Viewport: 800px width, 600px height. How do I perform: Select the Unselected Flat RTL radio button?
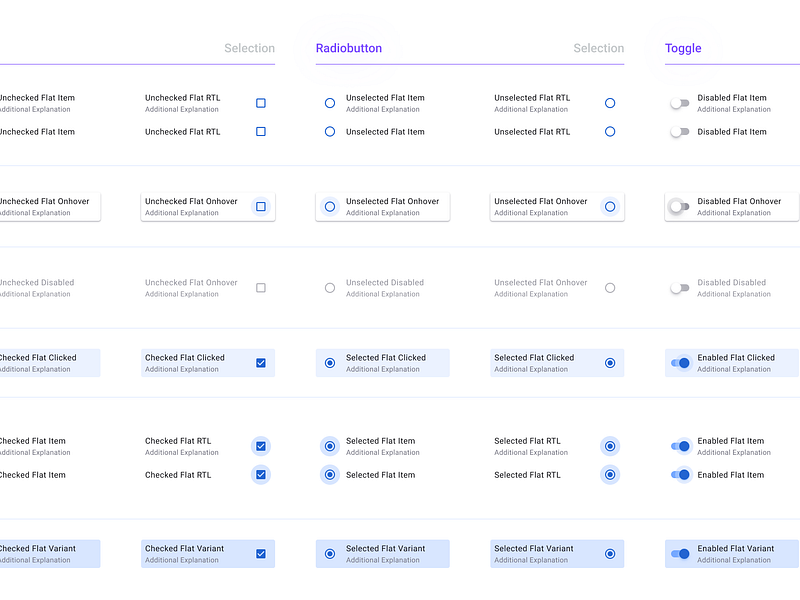point(610,103)
